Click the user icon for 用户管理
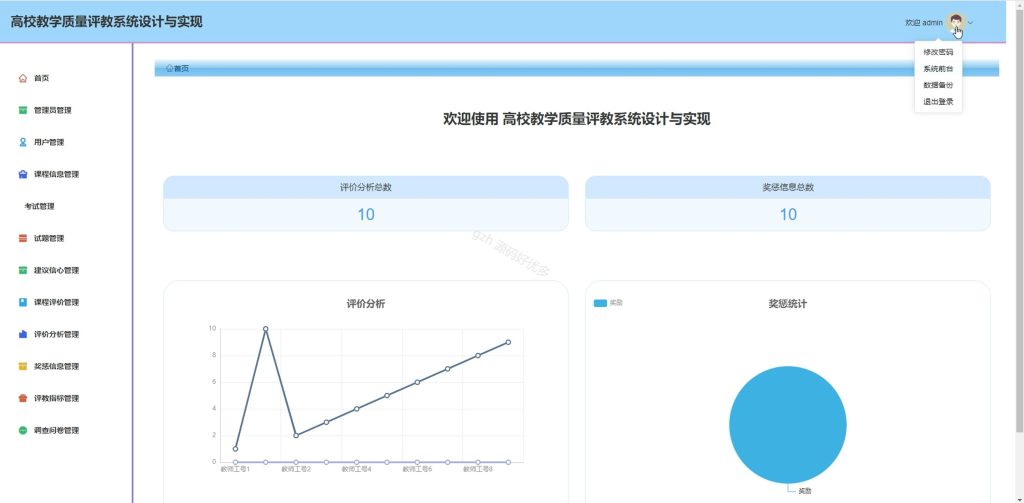1024x503 pixels. (x=23, y=142)
